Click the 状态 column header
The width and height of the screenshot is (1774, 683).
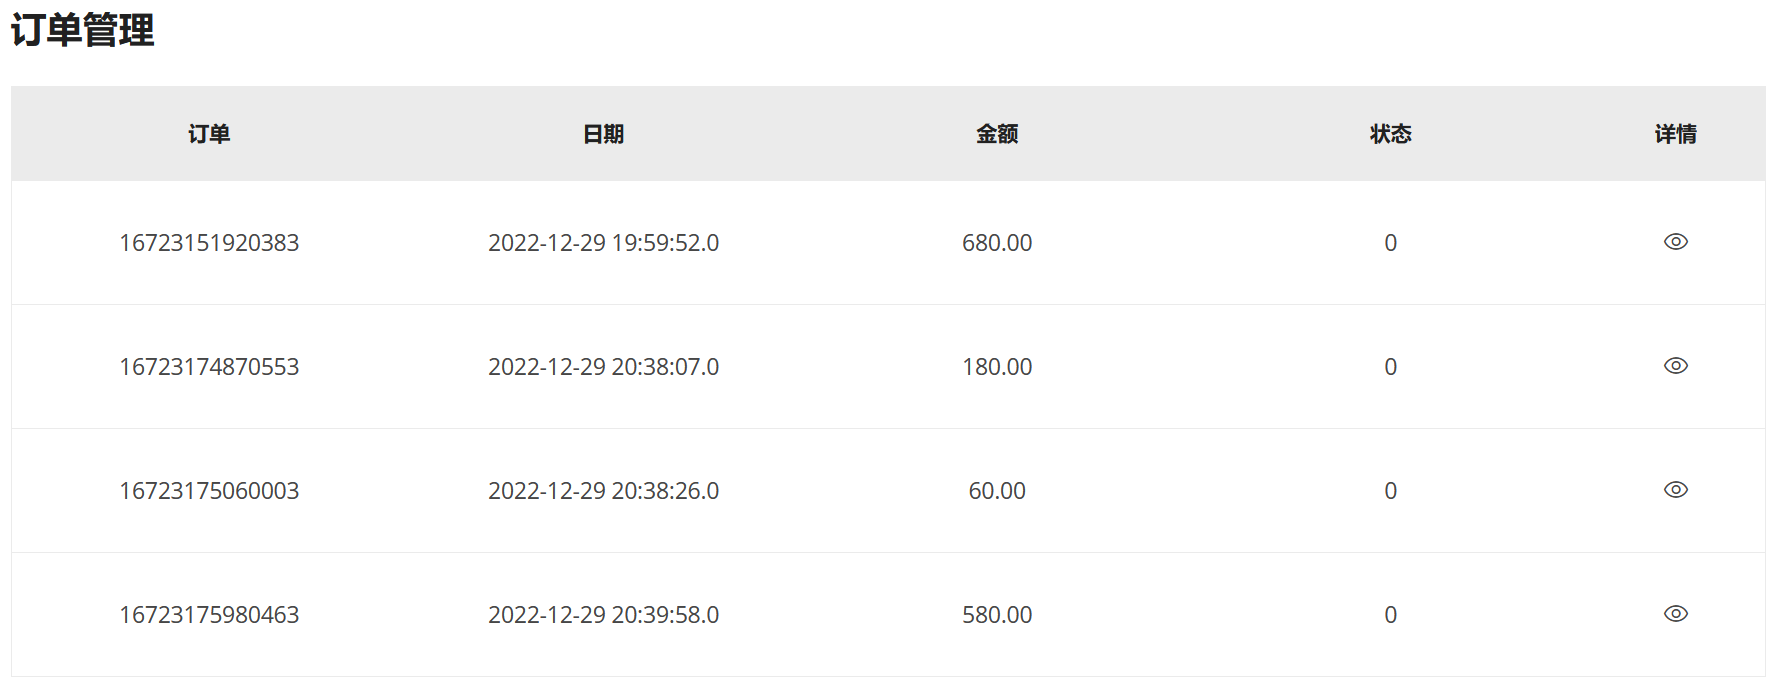[1390, 134]
